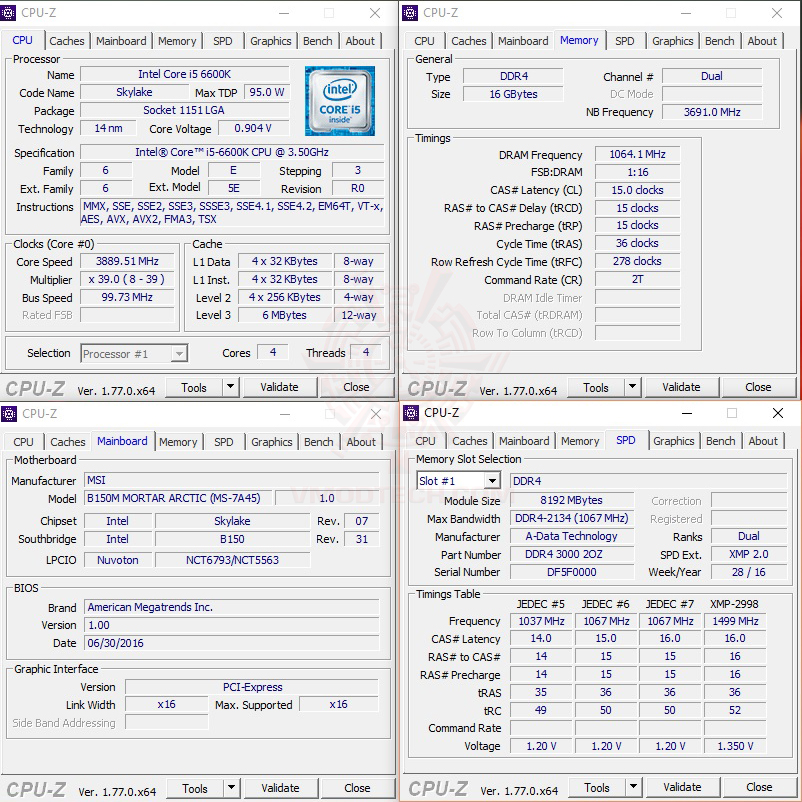Select Graphics tab in Mainboard window

[272, 442]
